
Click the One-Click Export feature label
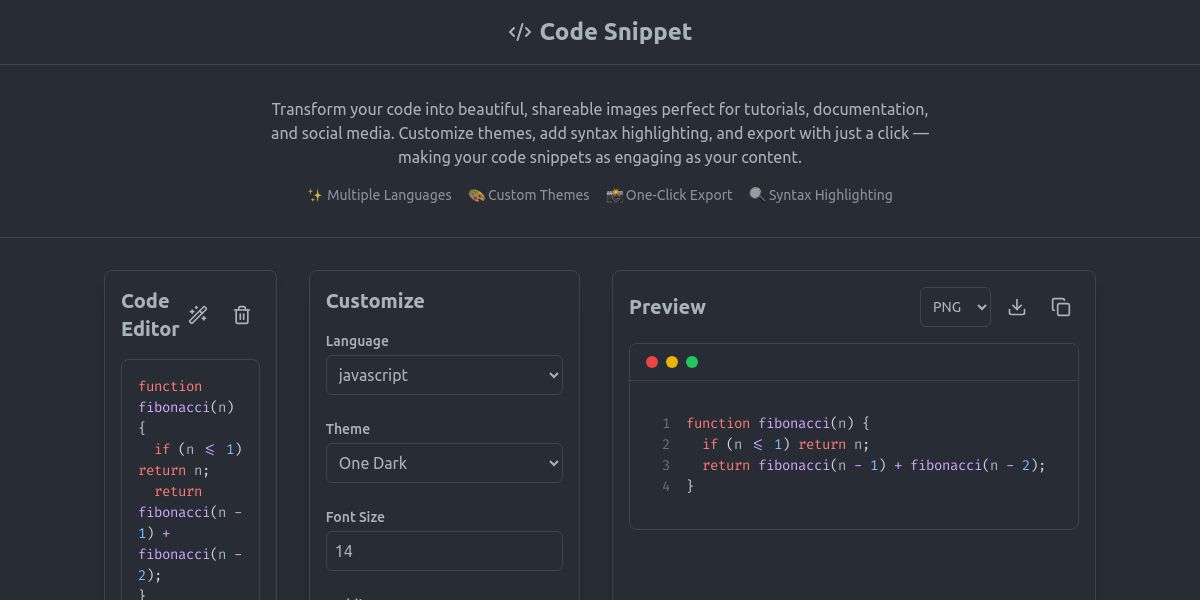[669, 195]
